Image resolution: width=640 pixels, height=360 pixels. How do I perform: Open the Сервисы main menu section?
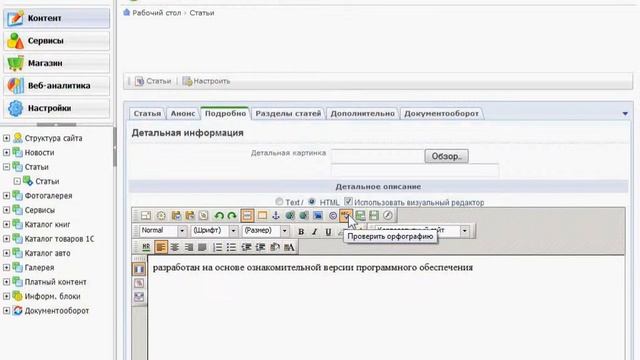pyautogui.click(x=56, y=41)
